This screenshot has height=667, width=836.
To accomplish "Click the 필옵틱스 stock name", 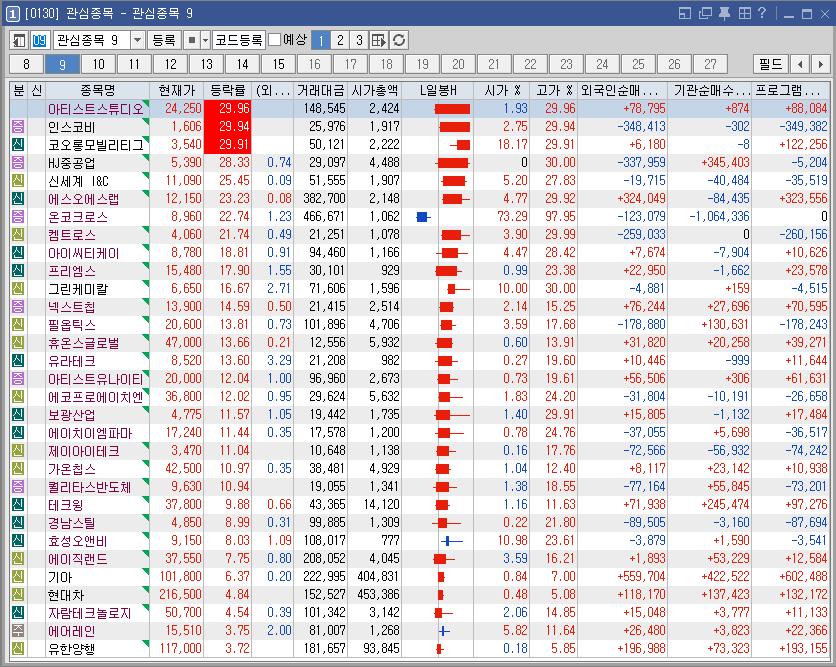I will point(71,325).
